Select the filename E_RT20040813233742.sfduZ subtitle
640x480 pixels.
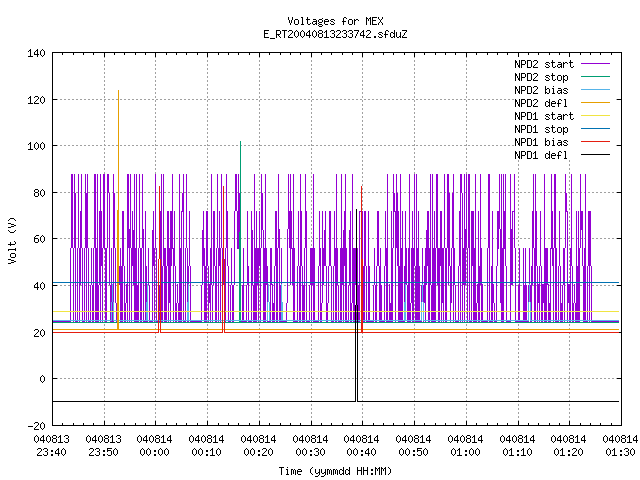pyautogui.click(x=335, y=34)
